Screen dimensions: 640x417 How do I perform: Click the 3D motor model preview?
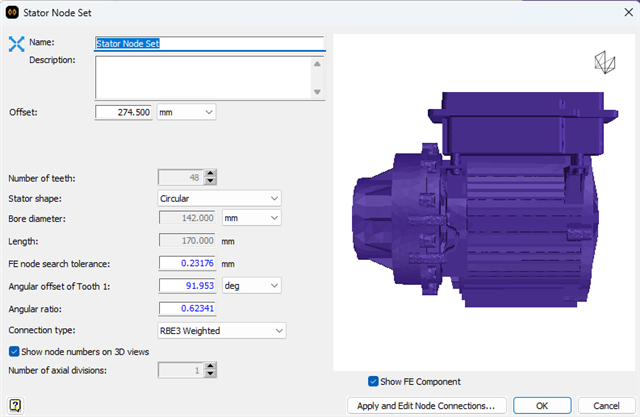pyautogui.click(x=486, y=200)
